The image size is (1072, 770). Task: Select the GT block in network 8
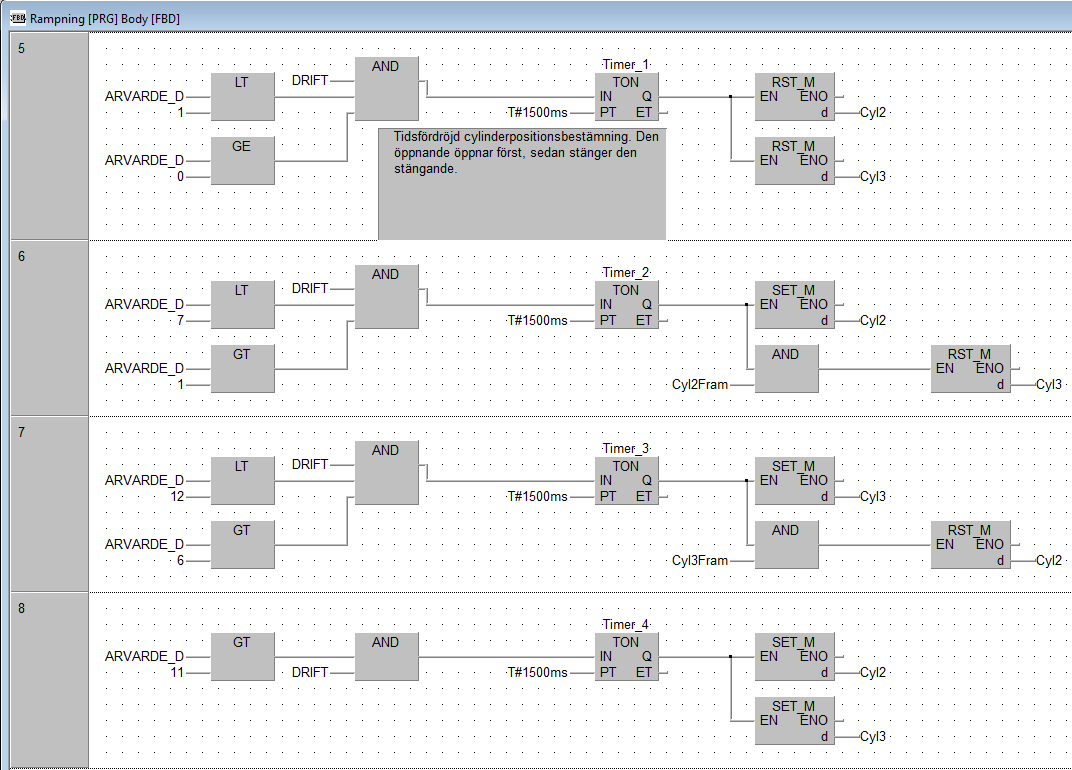point(242,656)
